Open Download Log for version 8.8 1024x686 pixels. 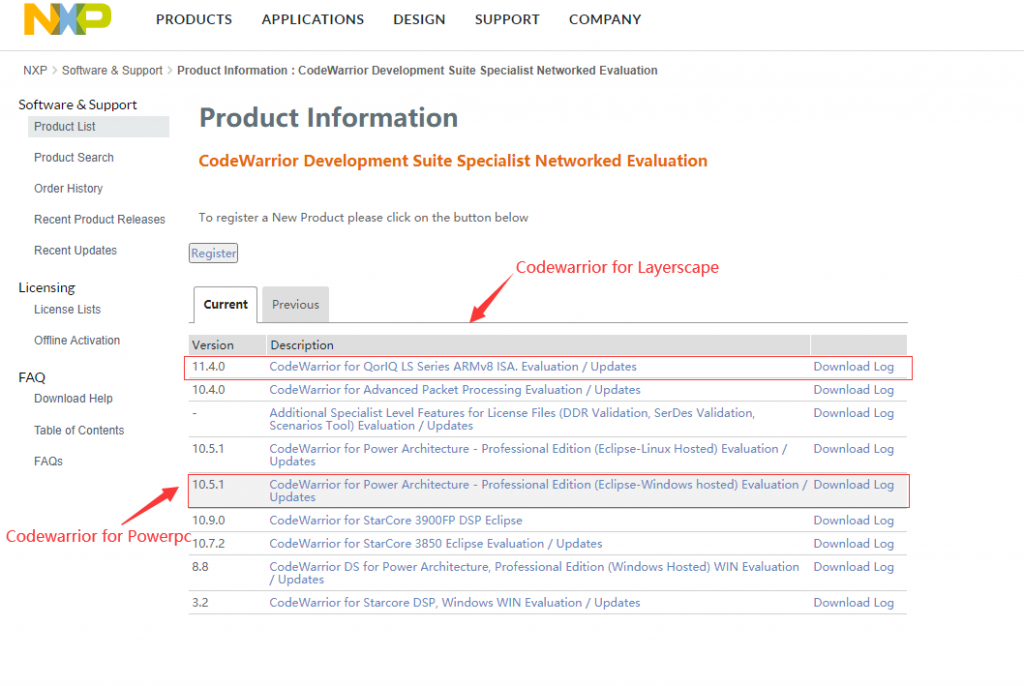pos(854,567)
